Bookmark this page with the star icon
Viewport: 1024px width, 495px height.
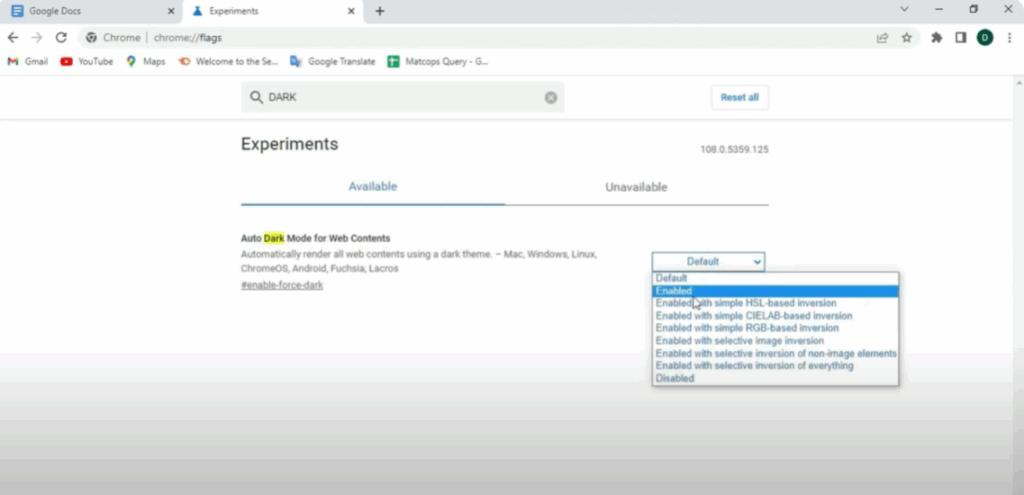pos(906,38)
